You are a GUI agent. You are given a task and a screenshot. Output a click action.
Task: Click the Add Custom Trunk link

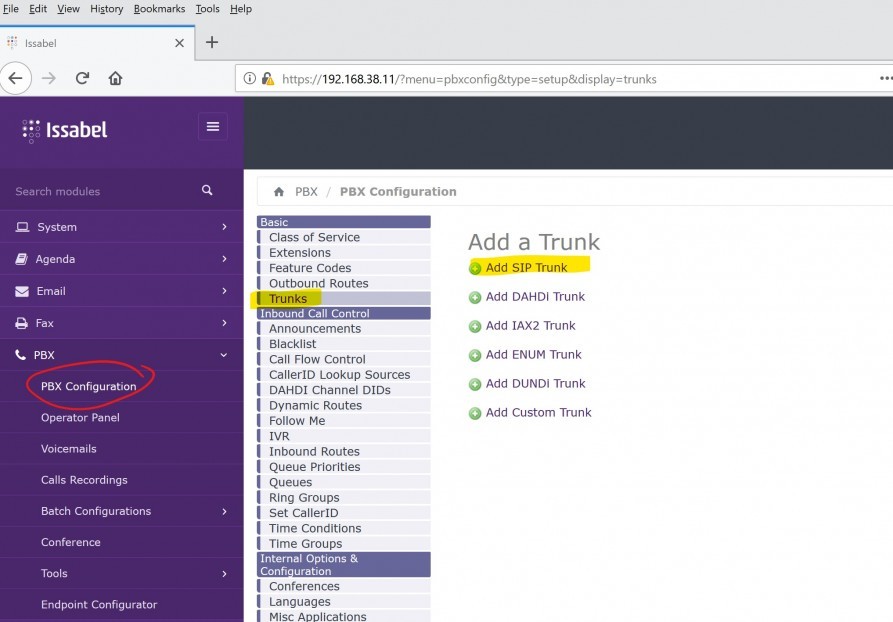click(538, 412)
